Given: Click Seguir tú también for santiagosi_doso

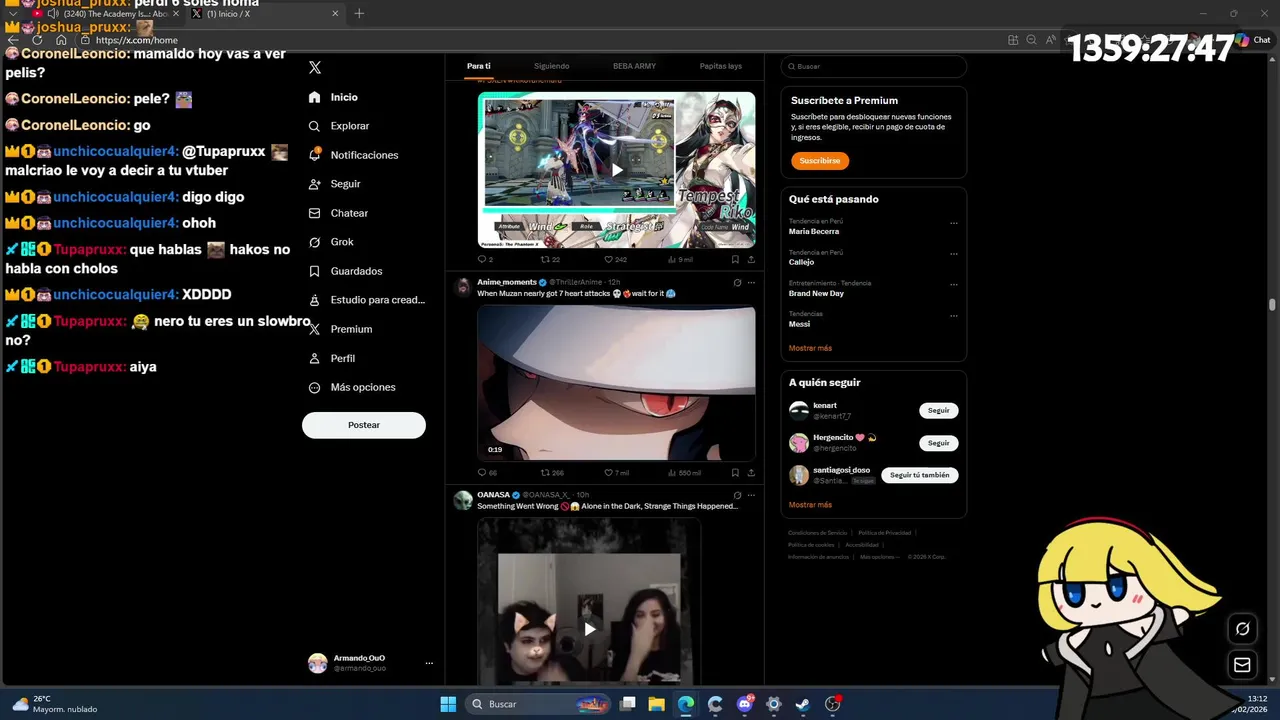Looking at the screenshot, I should pyautogui.click(x=920, y=475).
